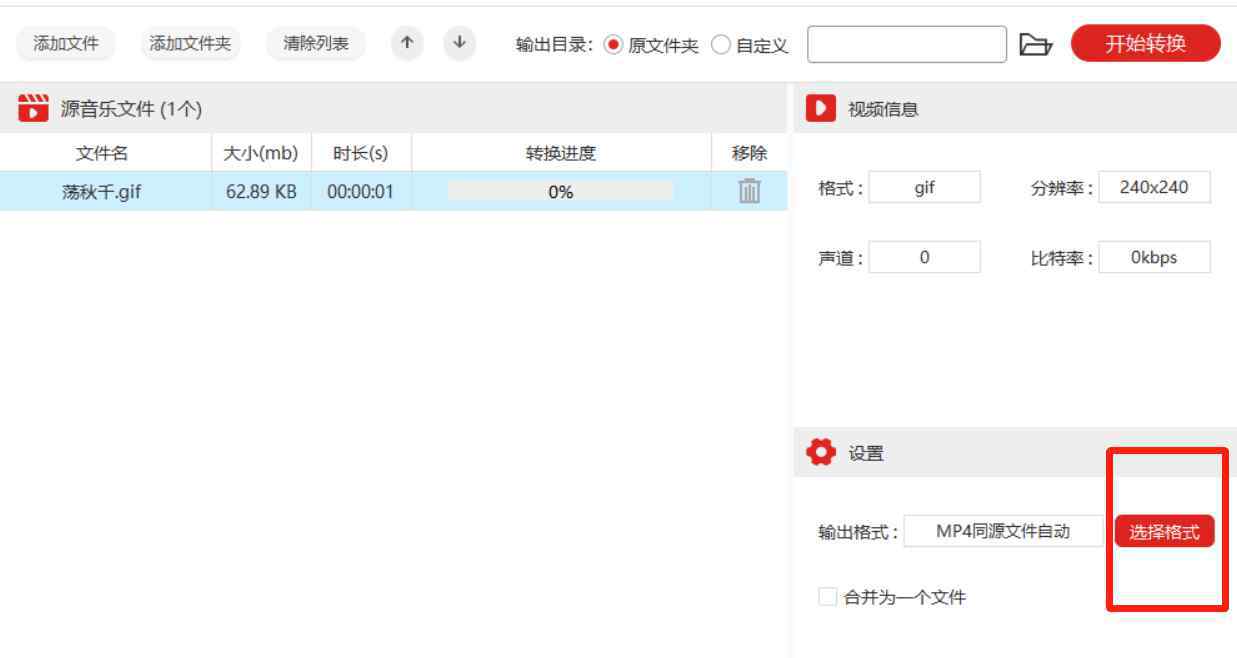Select the 原文件夹 radio button
This screenshot has width=1237, height=658.
(x=613, y=45)
